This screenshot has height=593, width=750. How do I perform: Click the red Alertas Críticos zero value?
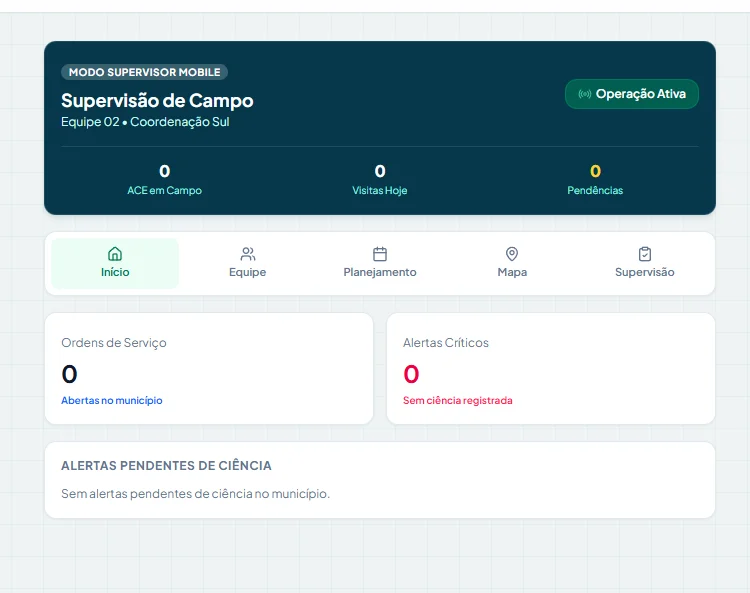411,374
